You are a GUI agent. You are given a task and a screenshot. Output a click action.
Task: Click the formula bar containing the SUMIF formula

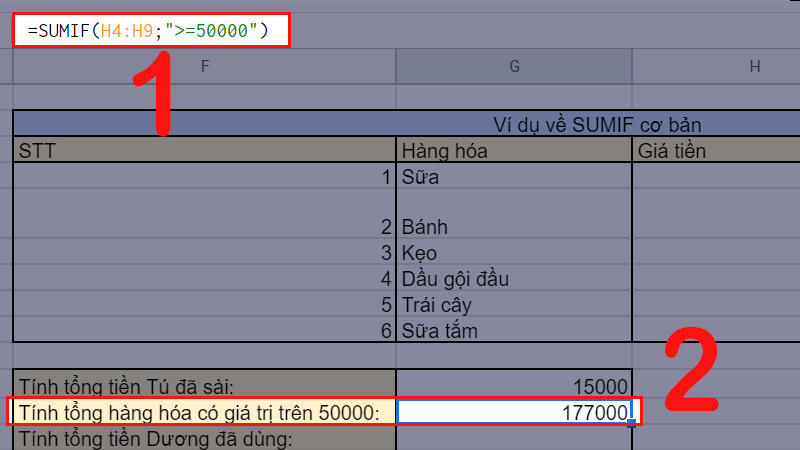(x=150, y=31)
